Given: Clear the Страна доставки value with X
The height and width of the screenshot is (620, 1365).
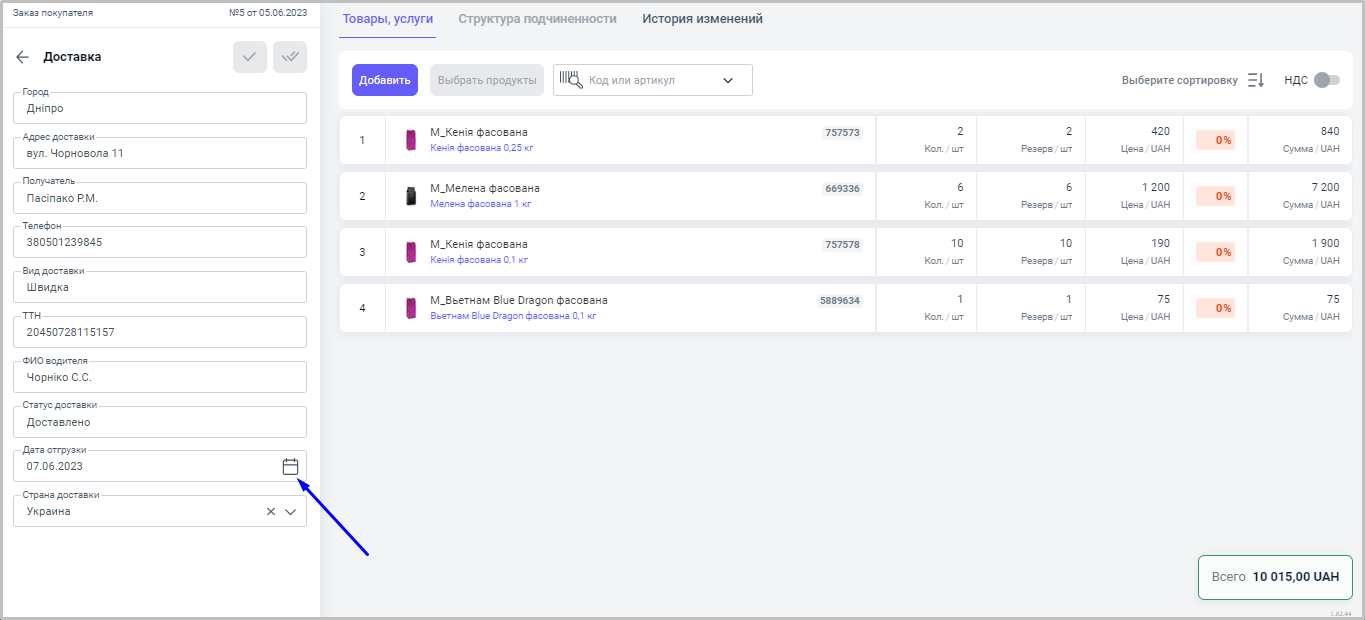Looking at the screenshot, I should tap(270, 512).
